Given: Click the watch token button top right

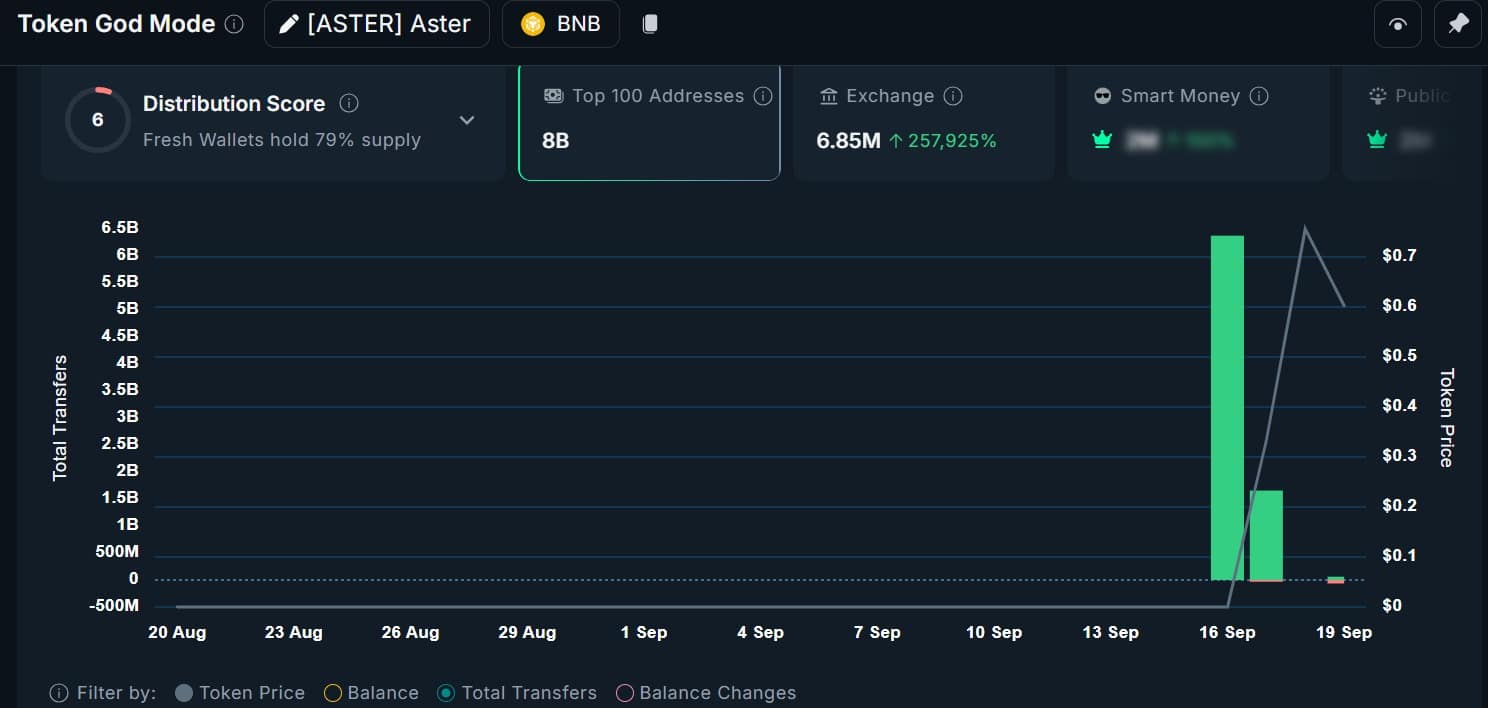Looking at the screenshot, I should (1397, 23).
